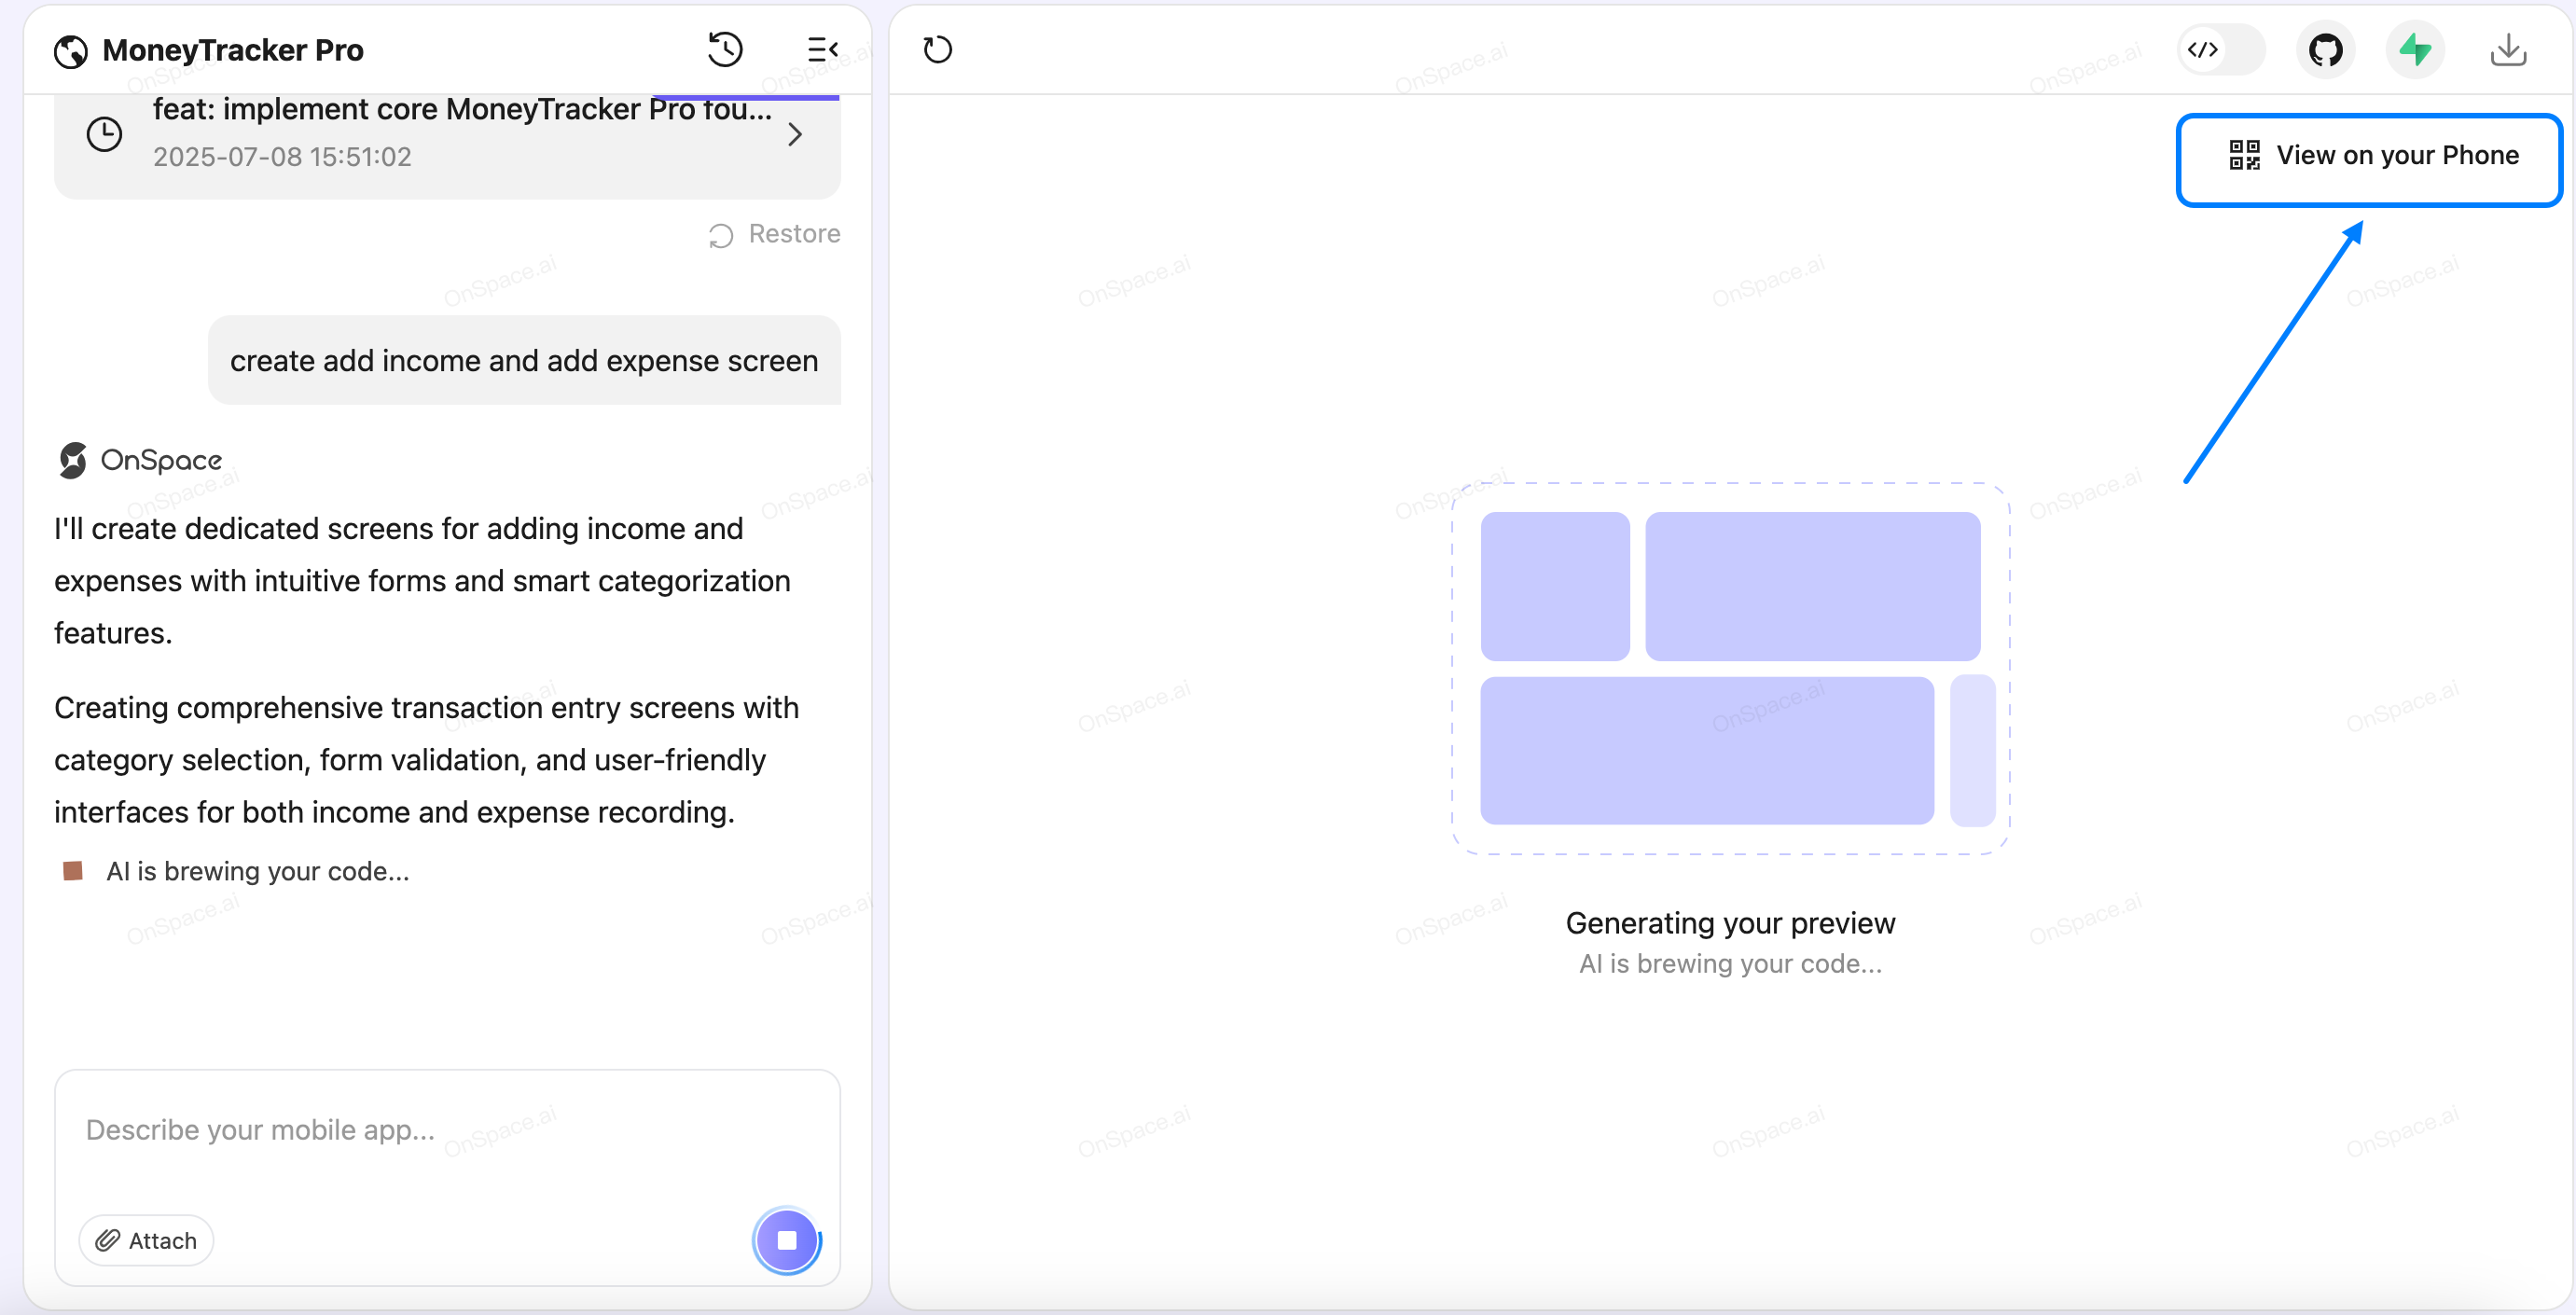Image resolution: width=2576 pixels, height=1315 pixels.
Task: Select the user prompt message bubble
Action: point(524,361)
